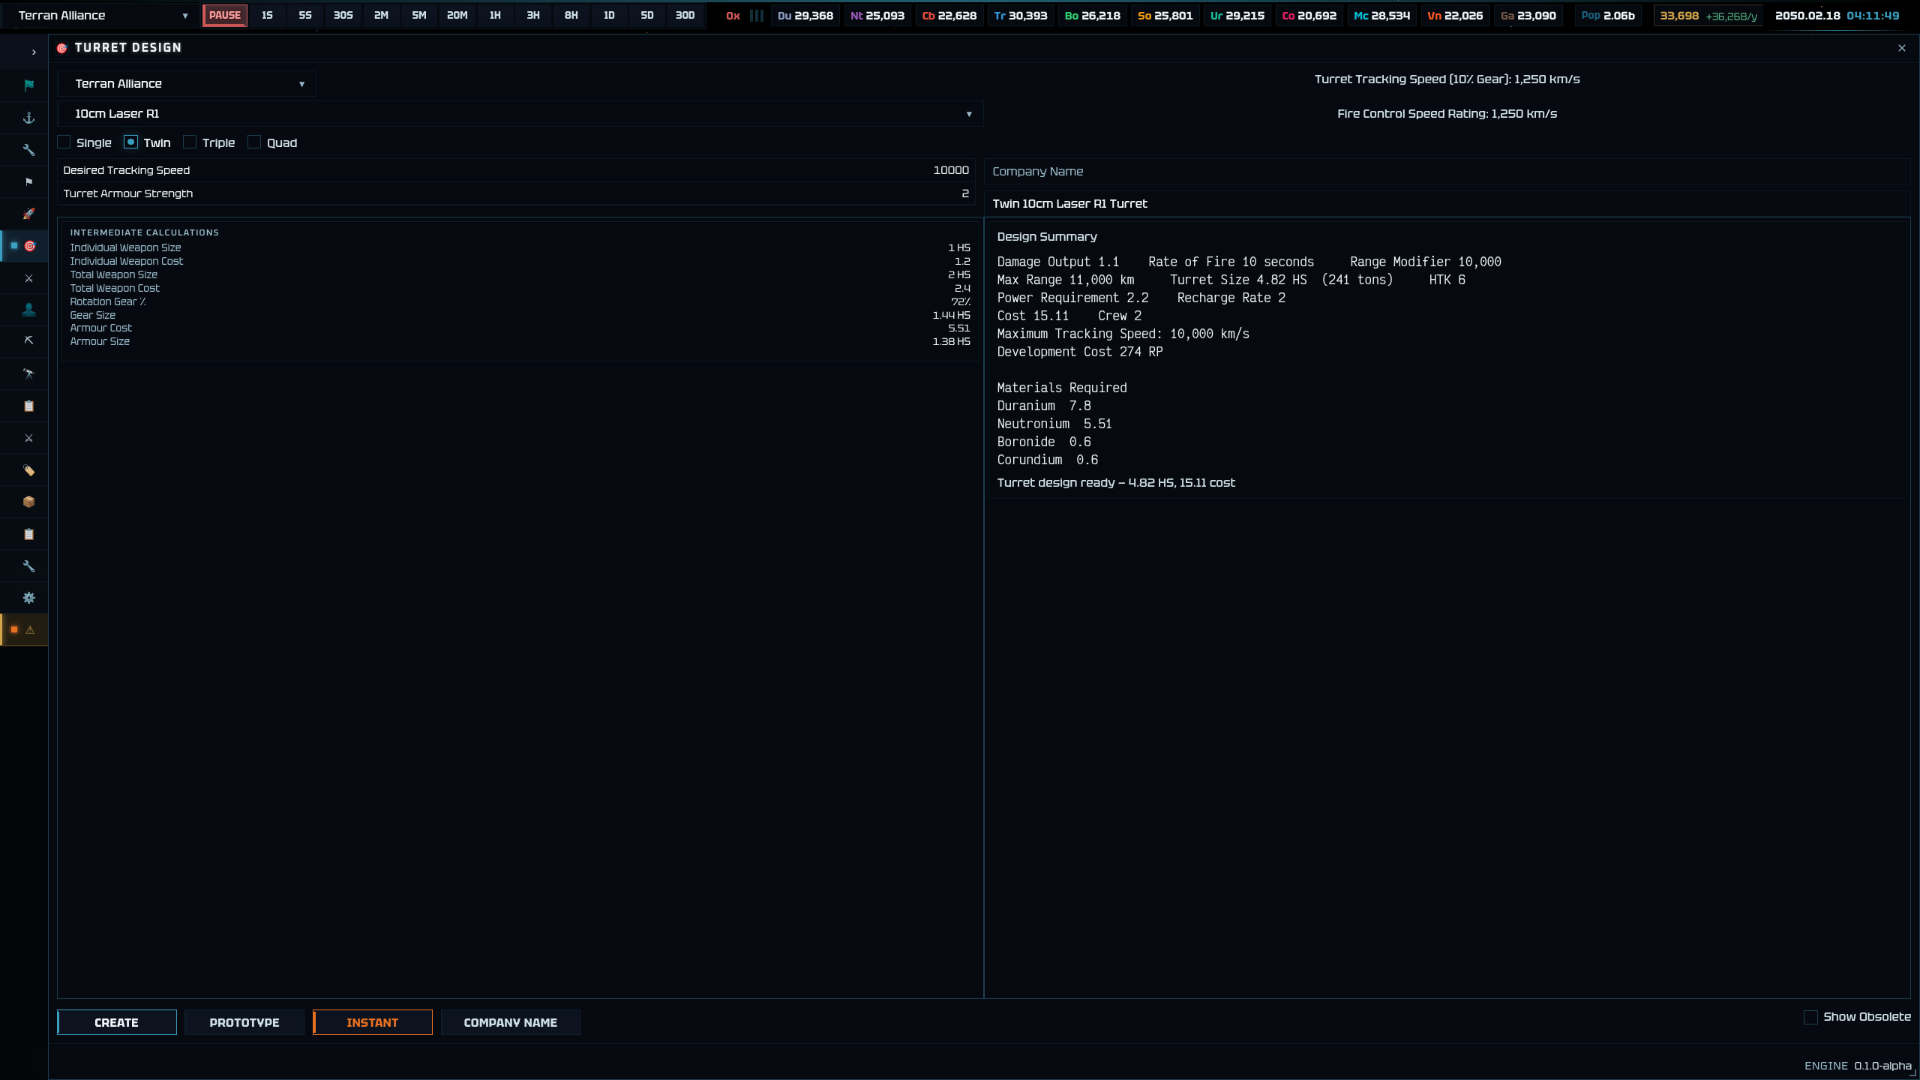Expand the sidebar with the chevron arrow
The image size is (1920, 1080).
[33, 52]
